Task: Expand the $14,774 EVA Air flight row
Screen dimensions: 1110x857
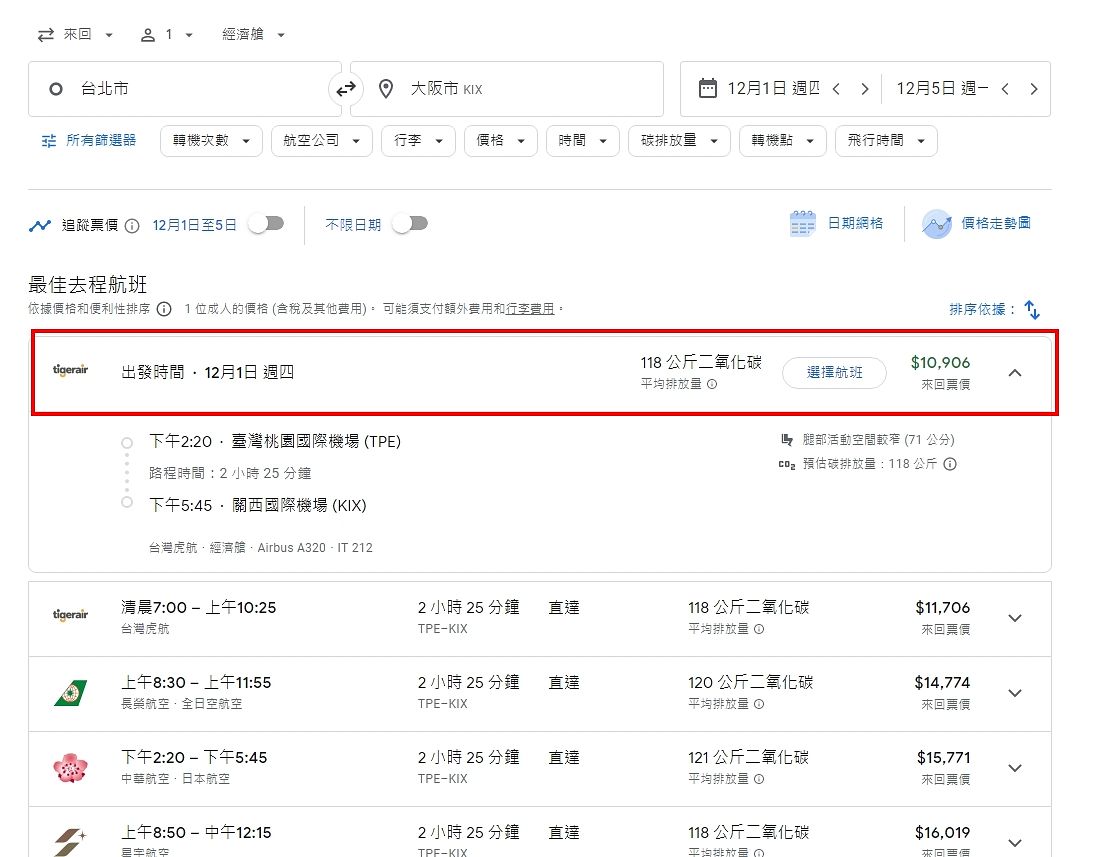Action: 1015,693
